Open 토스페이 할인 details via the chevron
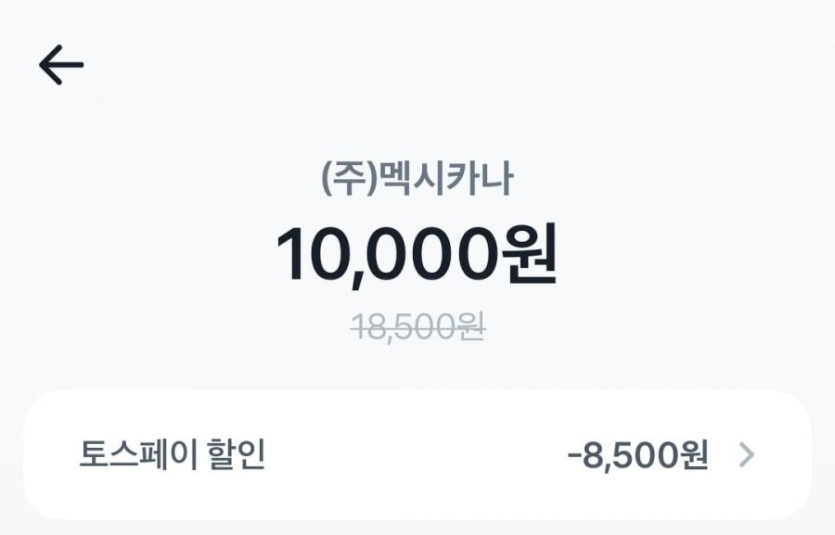Screen dimensions: 835x535 [x=746, y=456]
